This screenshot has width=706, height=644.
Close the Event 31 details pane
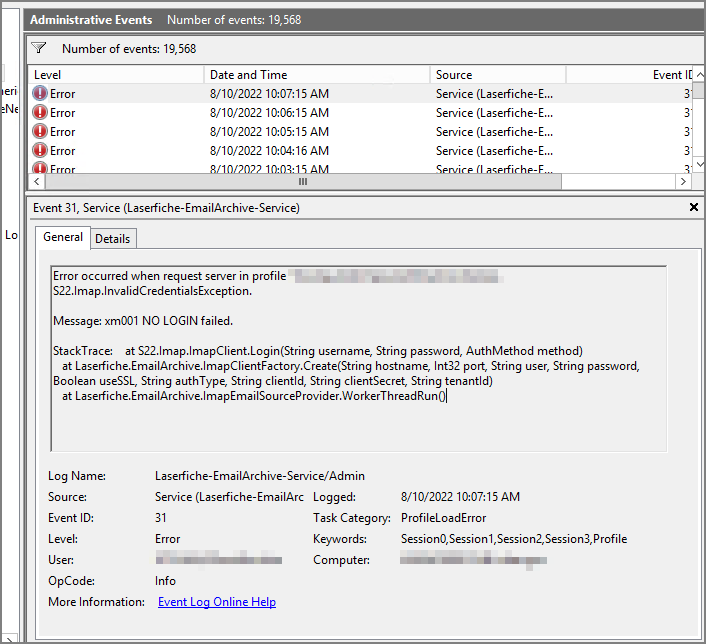point(694,207)
